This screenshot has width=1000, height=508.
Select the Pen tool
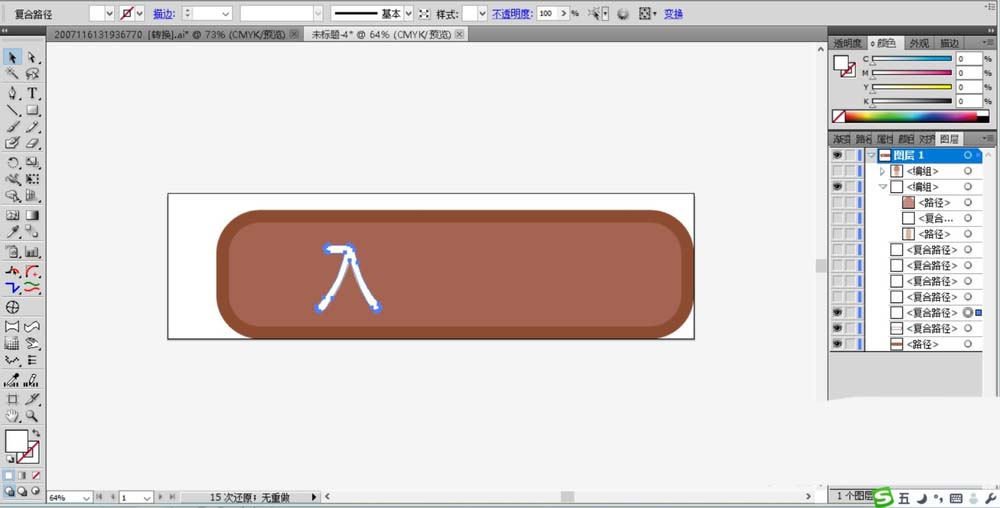12,93
